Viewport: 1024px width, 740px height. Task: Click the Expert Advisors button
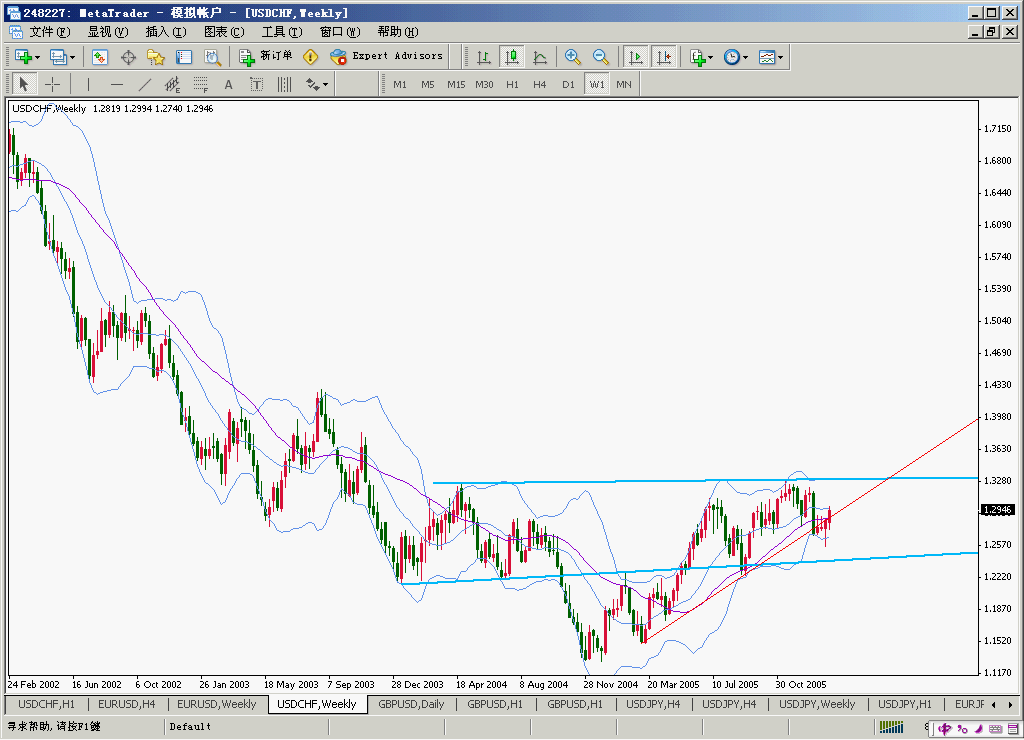(386, 57)
